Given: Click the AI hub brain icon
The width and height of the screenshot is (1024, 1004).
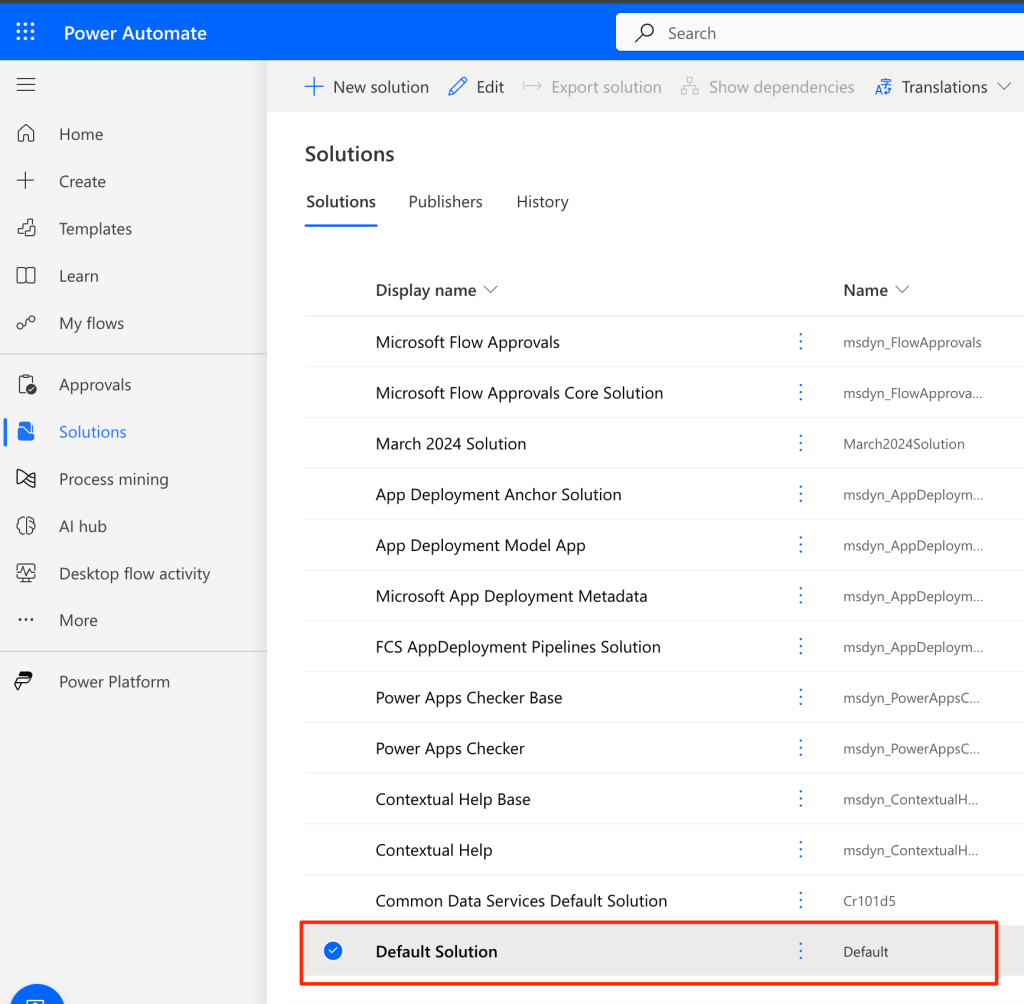Looking at the screenshot, I should coord(26,526).
